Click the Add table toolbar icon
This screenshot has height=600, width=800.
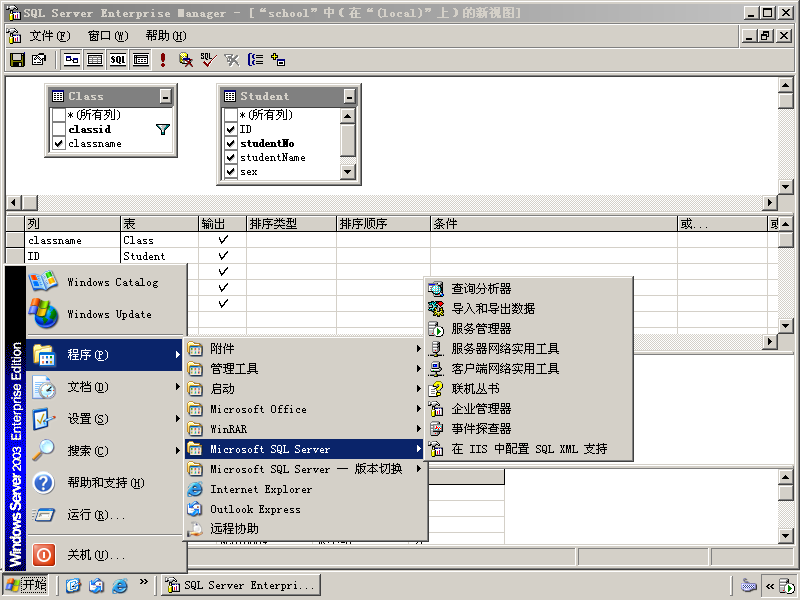click(278, 60)
